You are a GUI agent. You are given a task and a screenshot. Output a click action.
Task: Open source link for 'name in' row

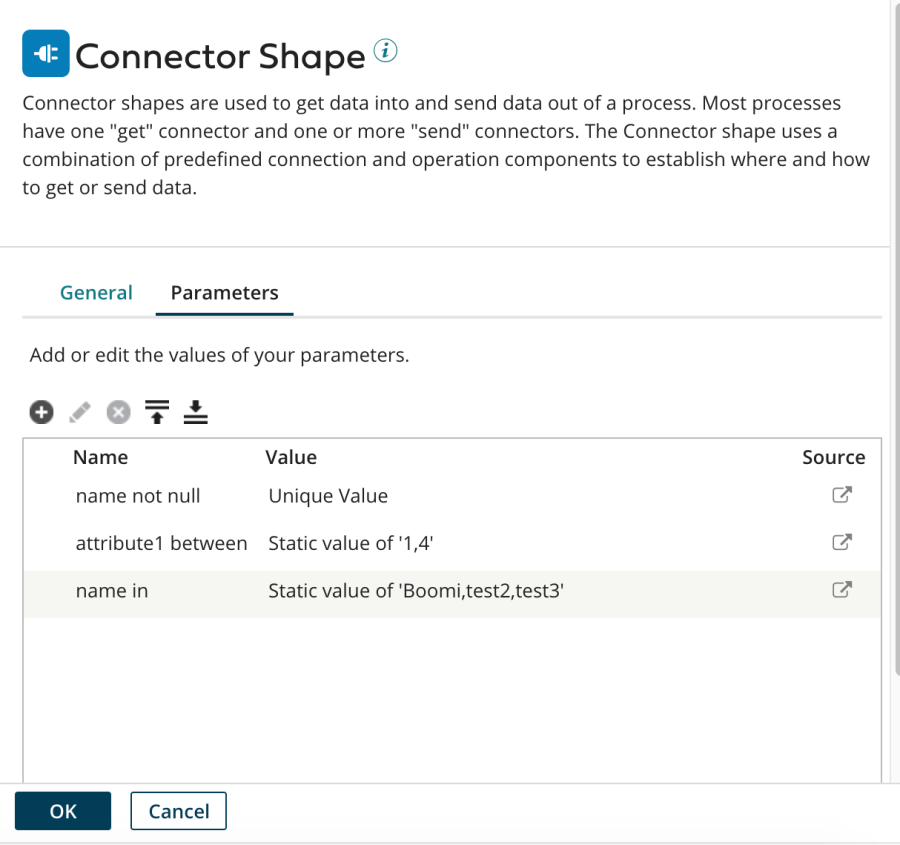tap(841, 590)
